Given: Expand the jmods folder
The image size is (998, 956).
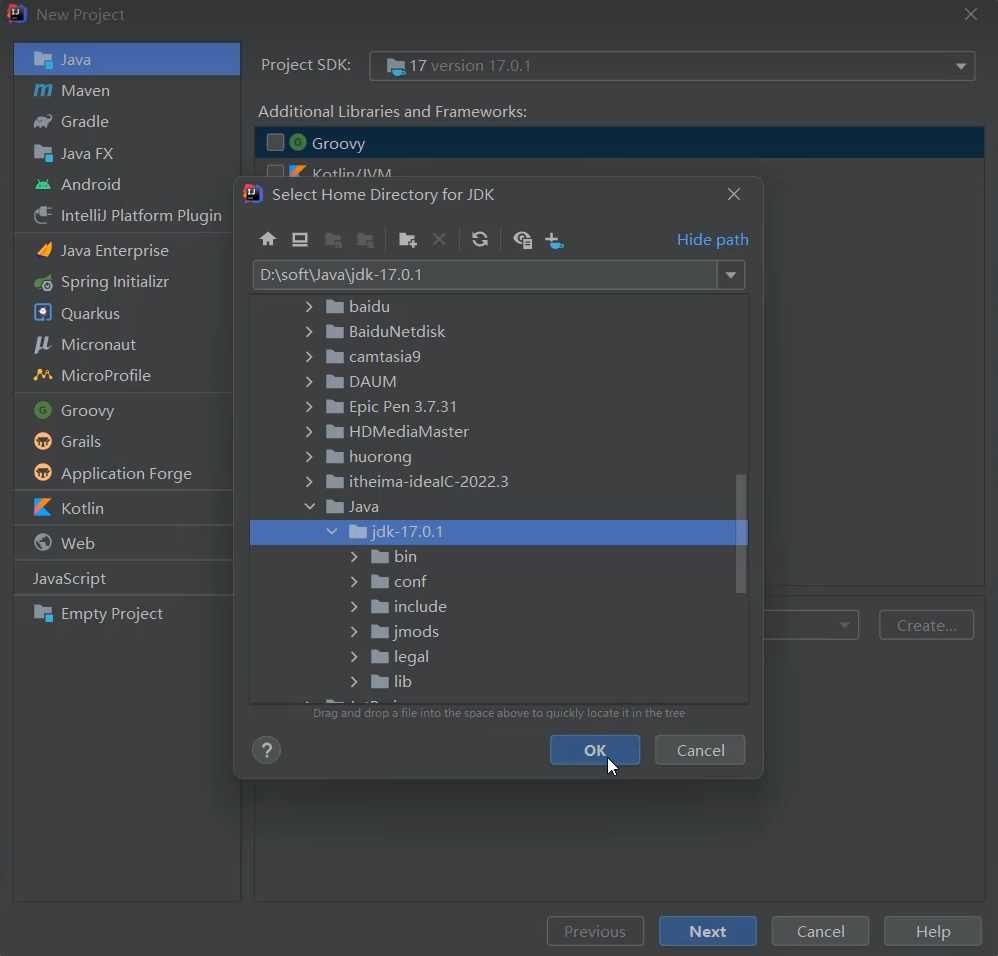Looking at the screenshot, I should point(354,632).
